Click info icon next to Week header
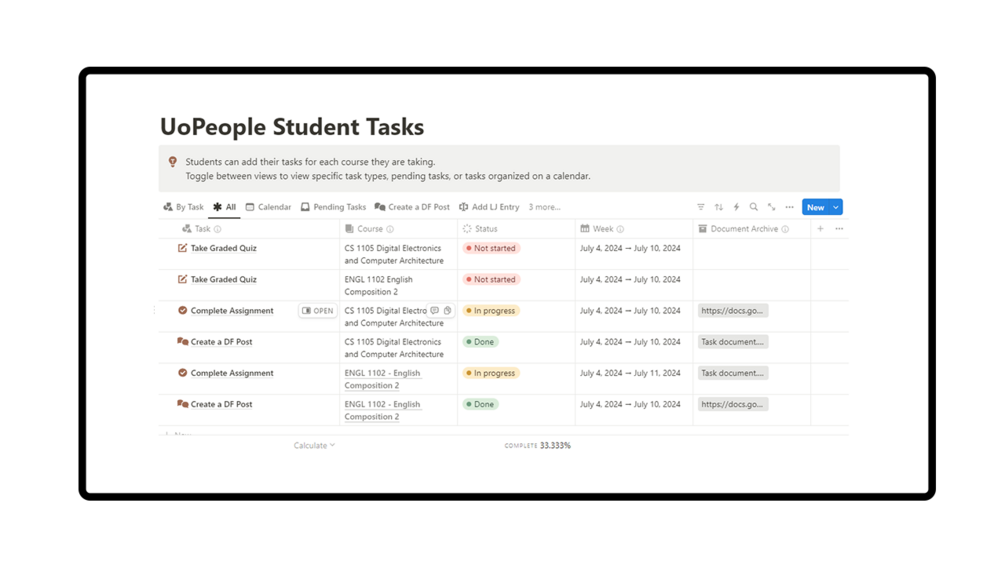 (620, 229)
